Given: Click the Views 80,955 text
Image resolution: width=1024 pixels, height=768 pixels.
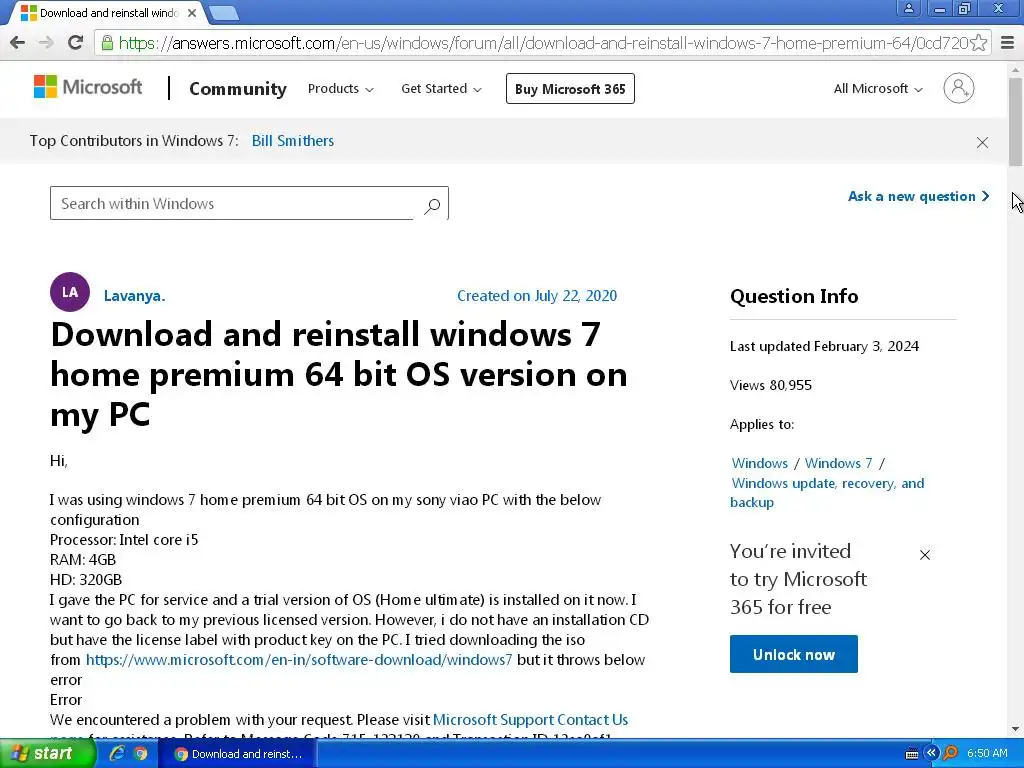Looking at the screenshot, I should tap(771, 385).
